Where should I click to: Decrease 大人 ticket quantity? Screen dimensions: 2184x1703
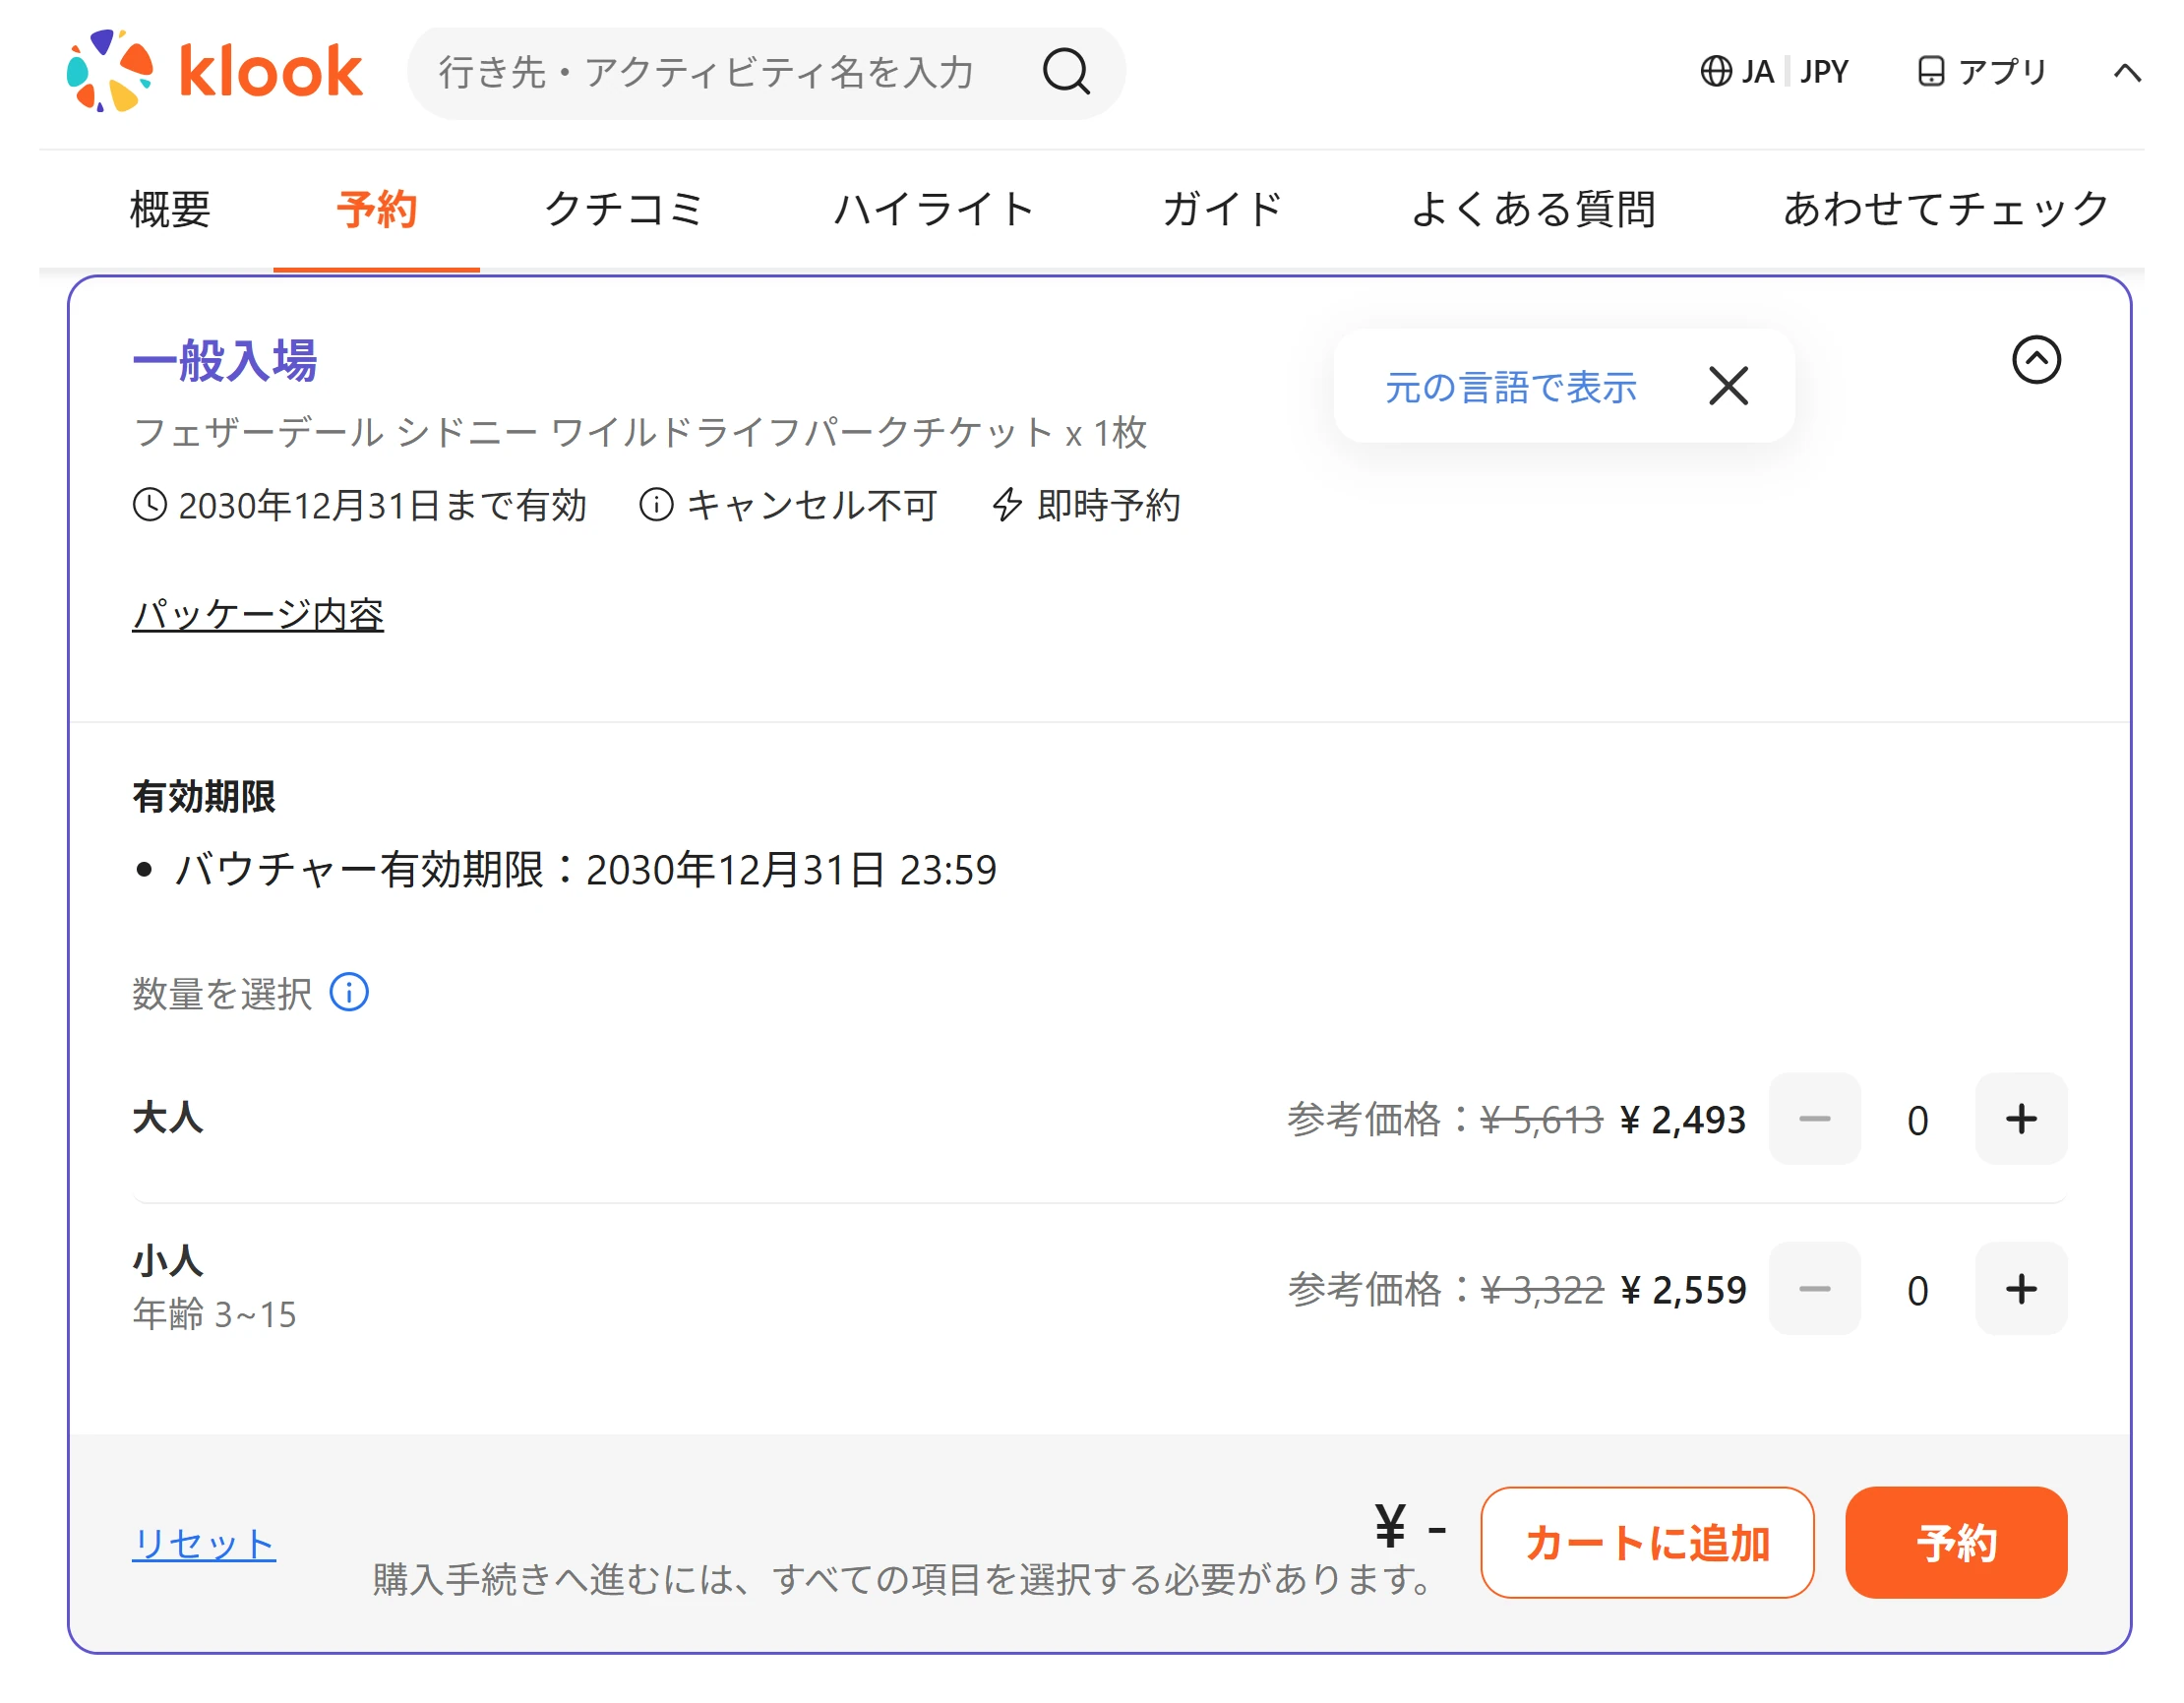coord(1814,1119)
